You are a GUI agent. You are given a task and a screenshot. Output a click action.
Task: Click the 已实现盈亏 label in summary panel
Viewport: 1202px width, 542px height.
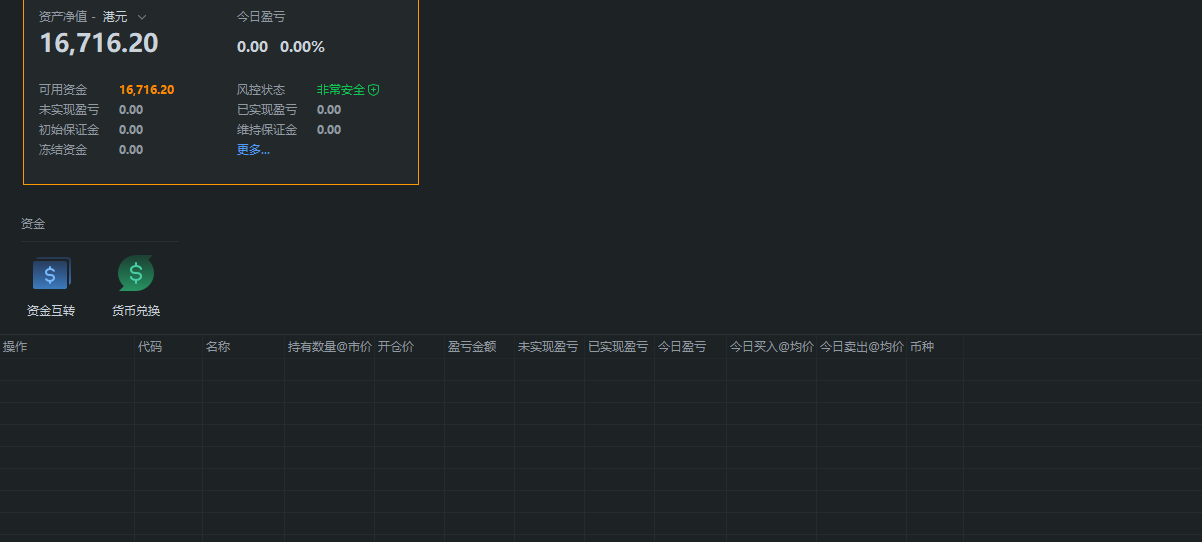tap(267, 110)
